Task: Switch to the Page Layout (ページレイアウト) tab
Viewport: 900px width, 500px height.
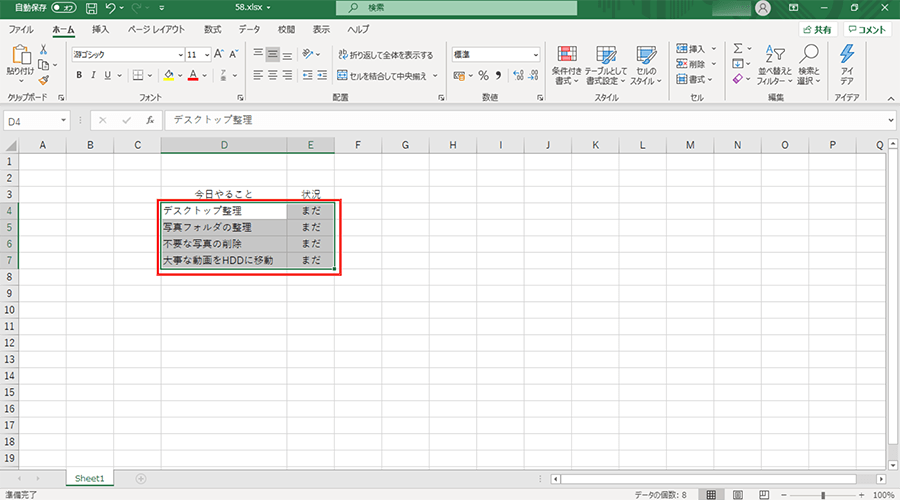Action: point(156,29)
